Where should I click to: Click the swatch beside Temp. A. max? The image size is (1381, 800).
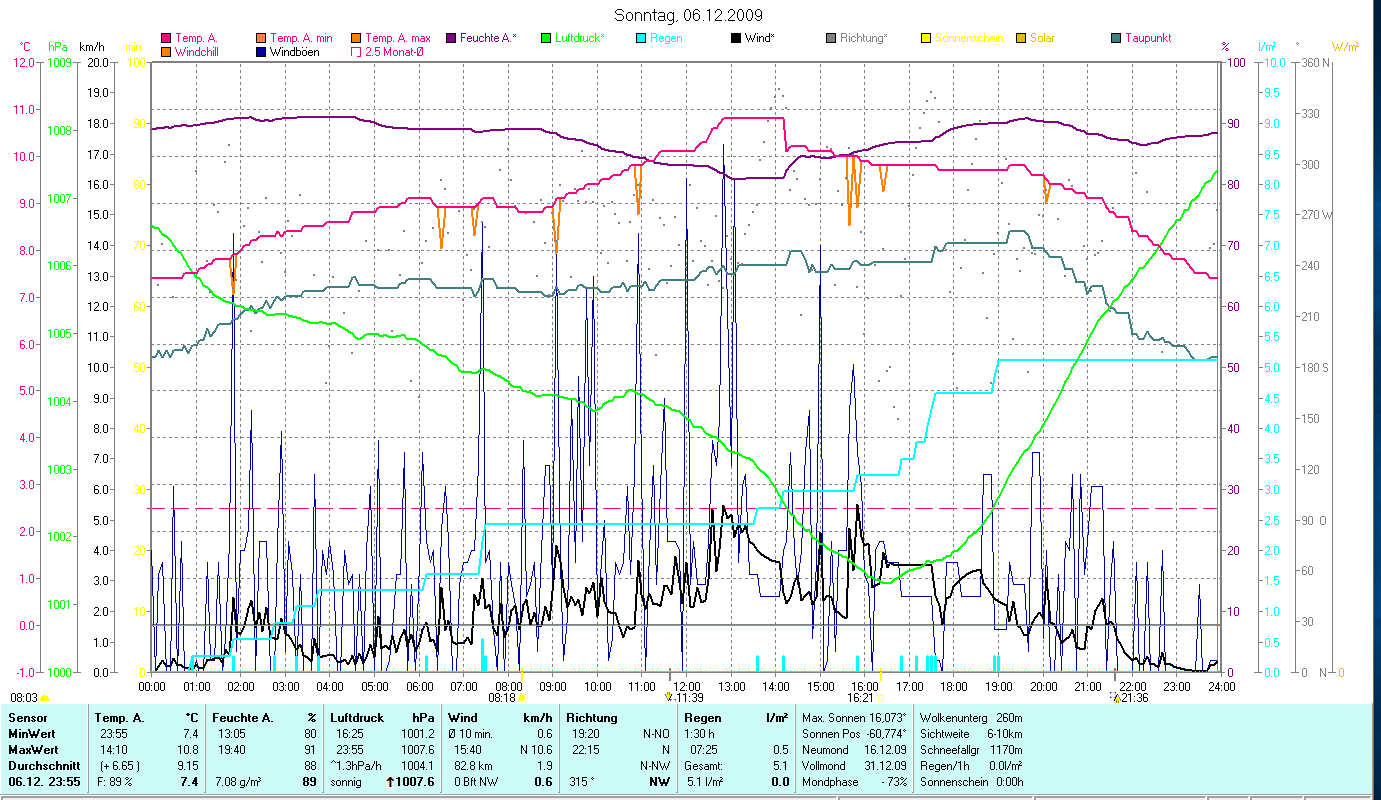[356, 38]
